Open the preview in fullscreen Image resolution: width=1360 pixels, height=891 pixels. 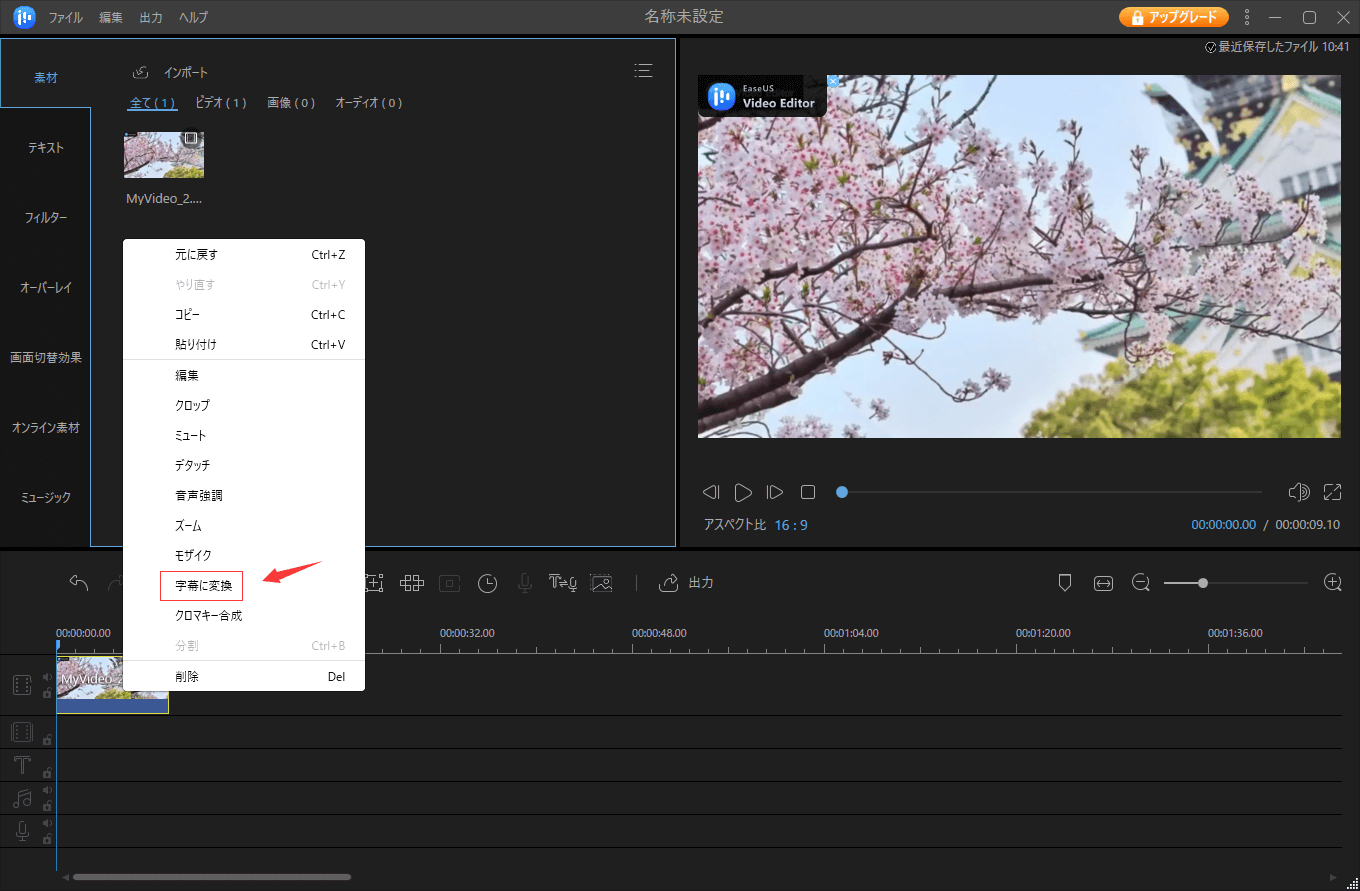[x=1332, y=492]
